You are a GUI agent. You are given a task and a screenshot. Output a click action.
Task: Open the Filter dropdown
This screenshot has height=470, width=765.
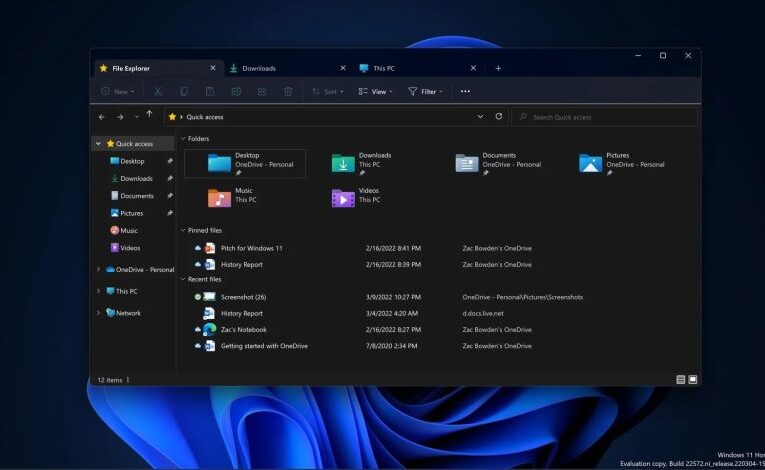point(425,91)
